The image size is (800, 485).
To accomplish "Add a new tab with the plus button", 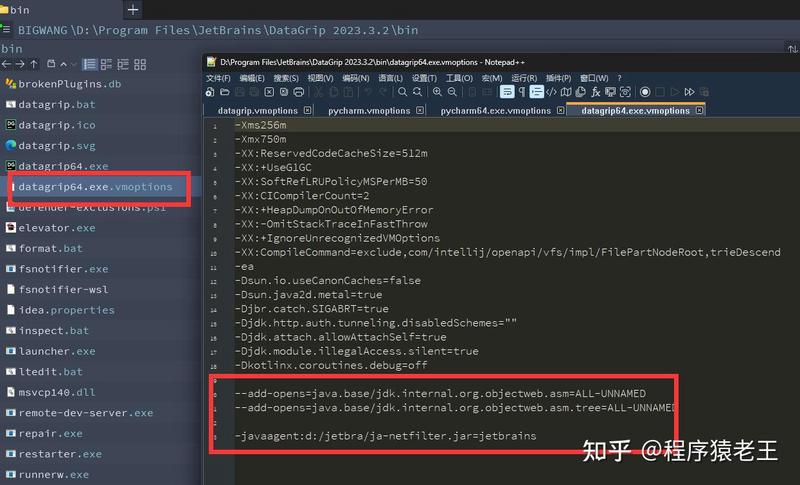I will point(133,10).
